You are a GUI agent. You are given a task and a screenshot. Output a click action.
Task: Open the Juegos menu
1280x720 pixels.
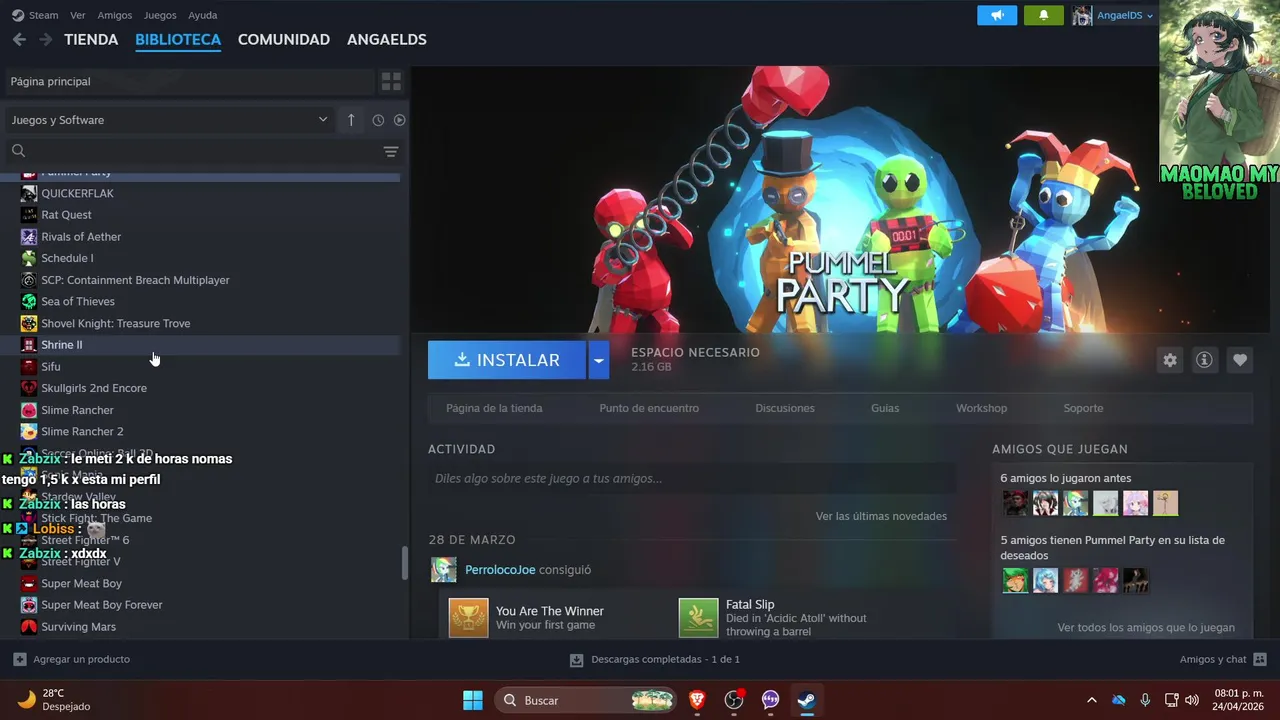(160, 15)
